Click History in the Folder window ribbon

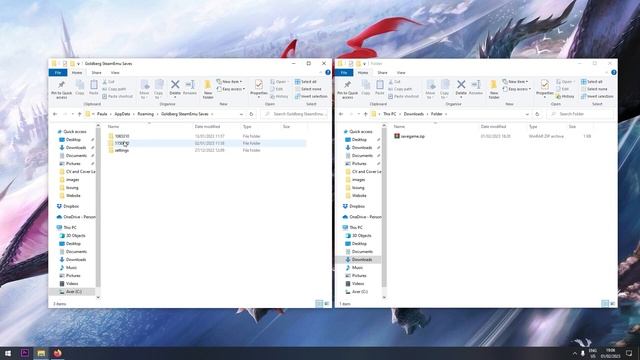click(565, 96)
